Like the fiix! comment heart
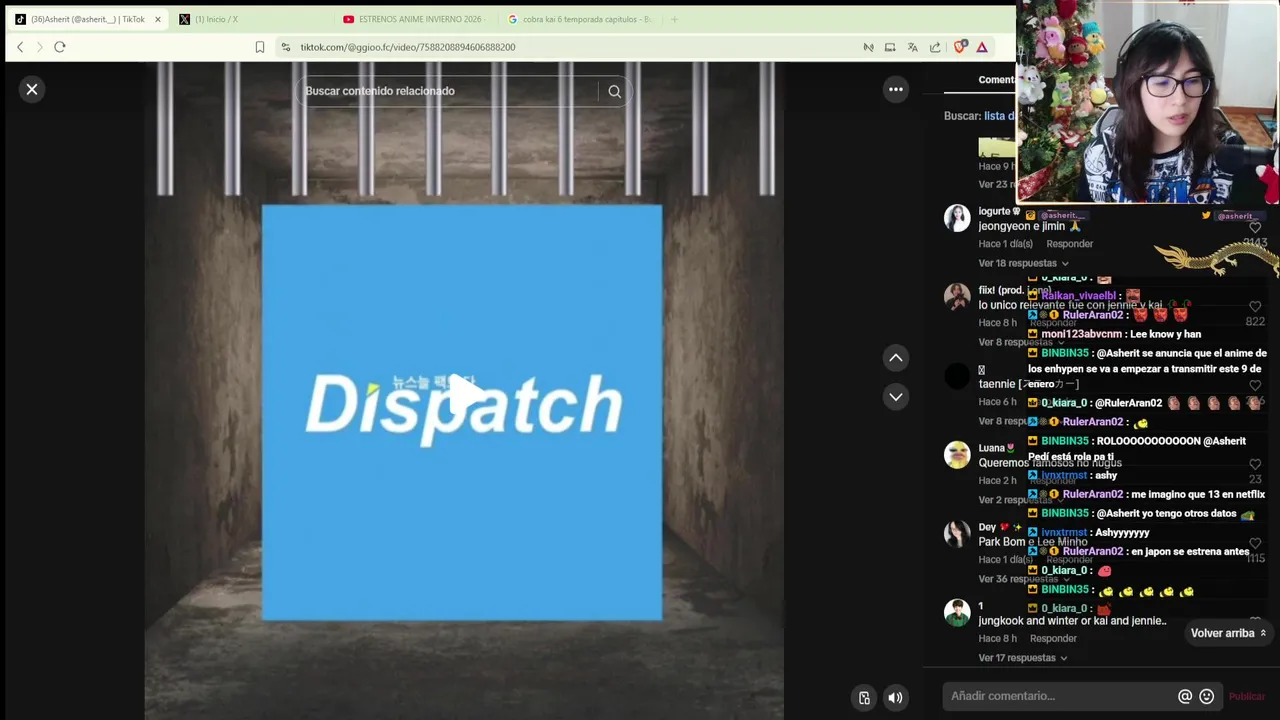Screen dimensions: 1280x720 click(x=1255, y=307)
